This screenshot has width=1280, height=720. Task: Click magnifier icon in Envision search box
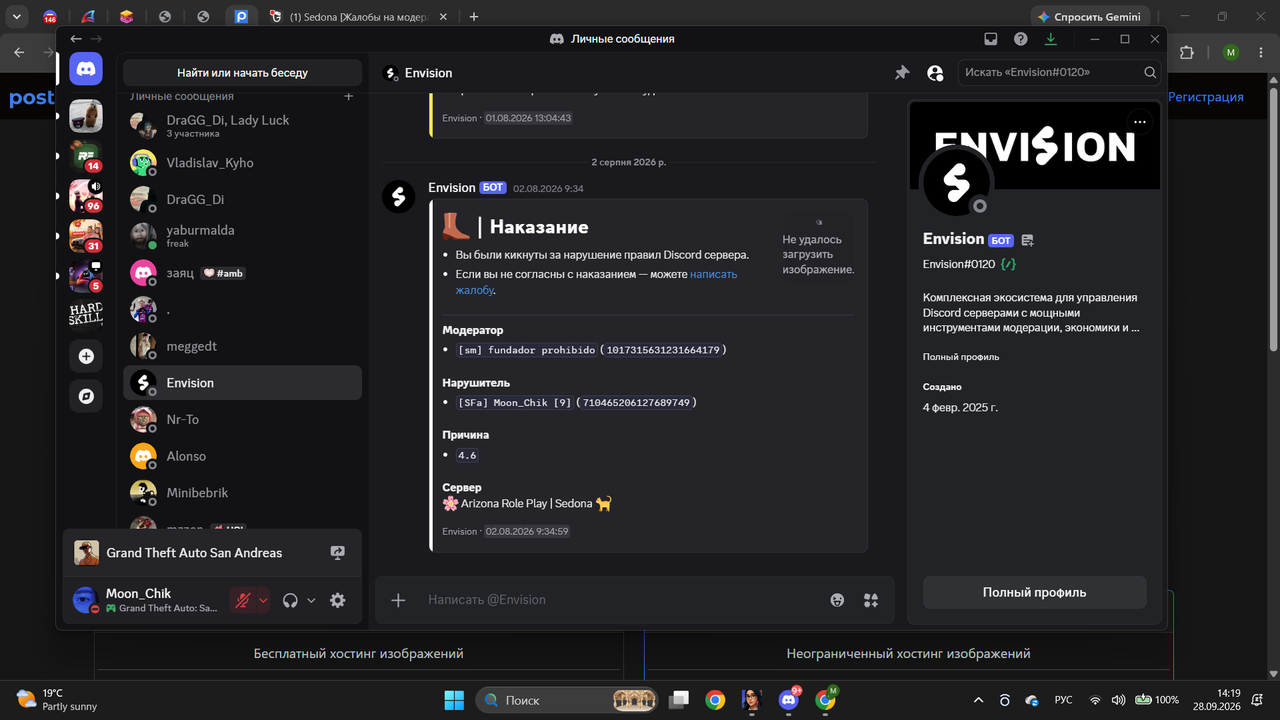[x=1150, y=72]
